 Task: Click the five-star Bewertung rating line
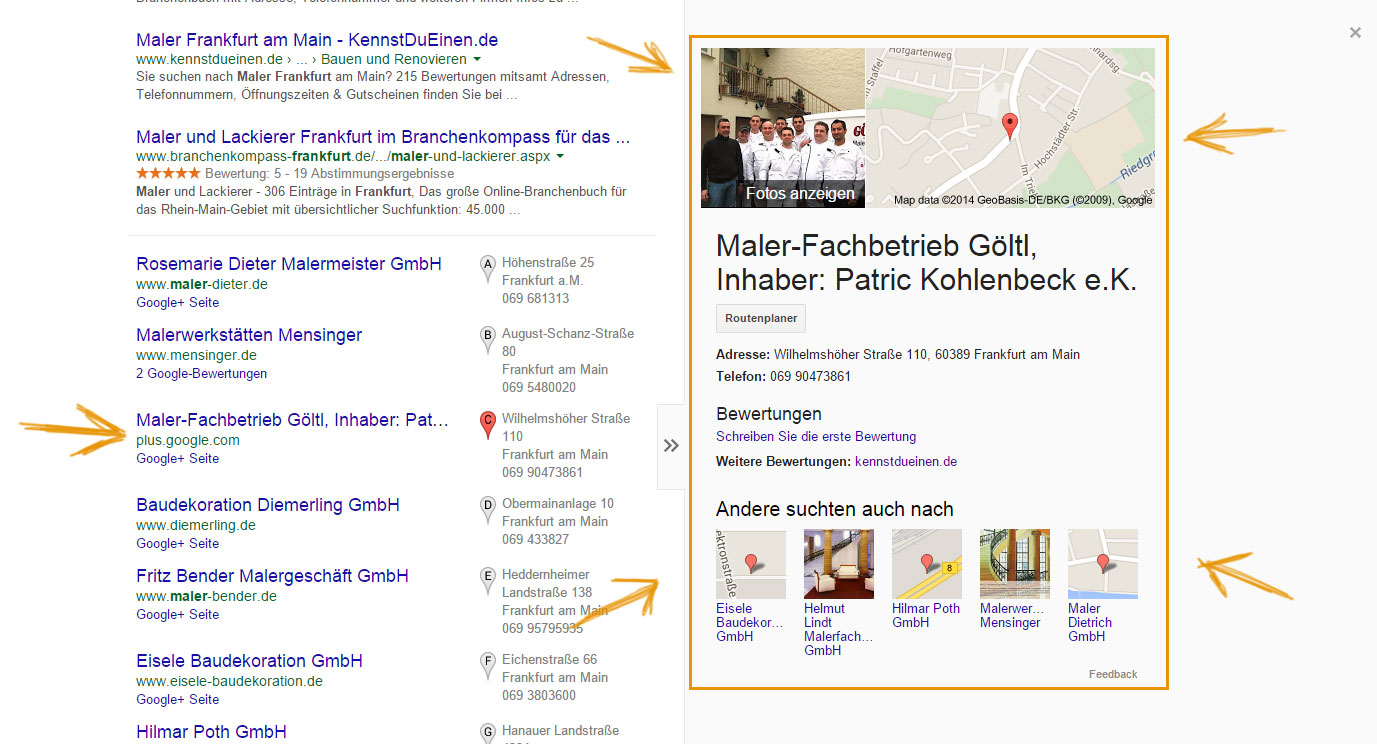point(295,173)
